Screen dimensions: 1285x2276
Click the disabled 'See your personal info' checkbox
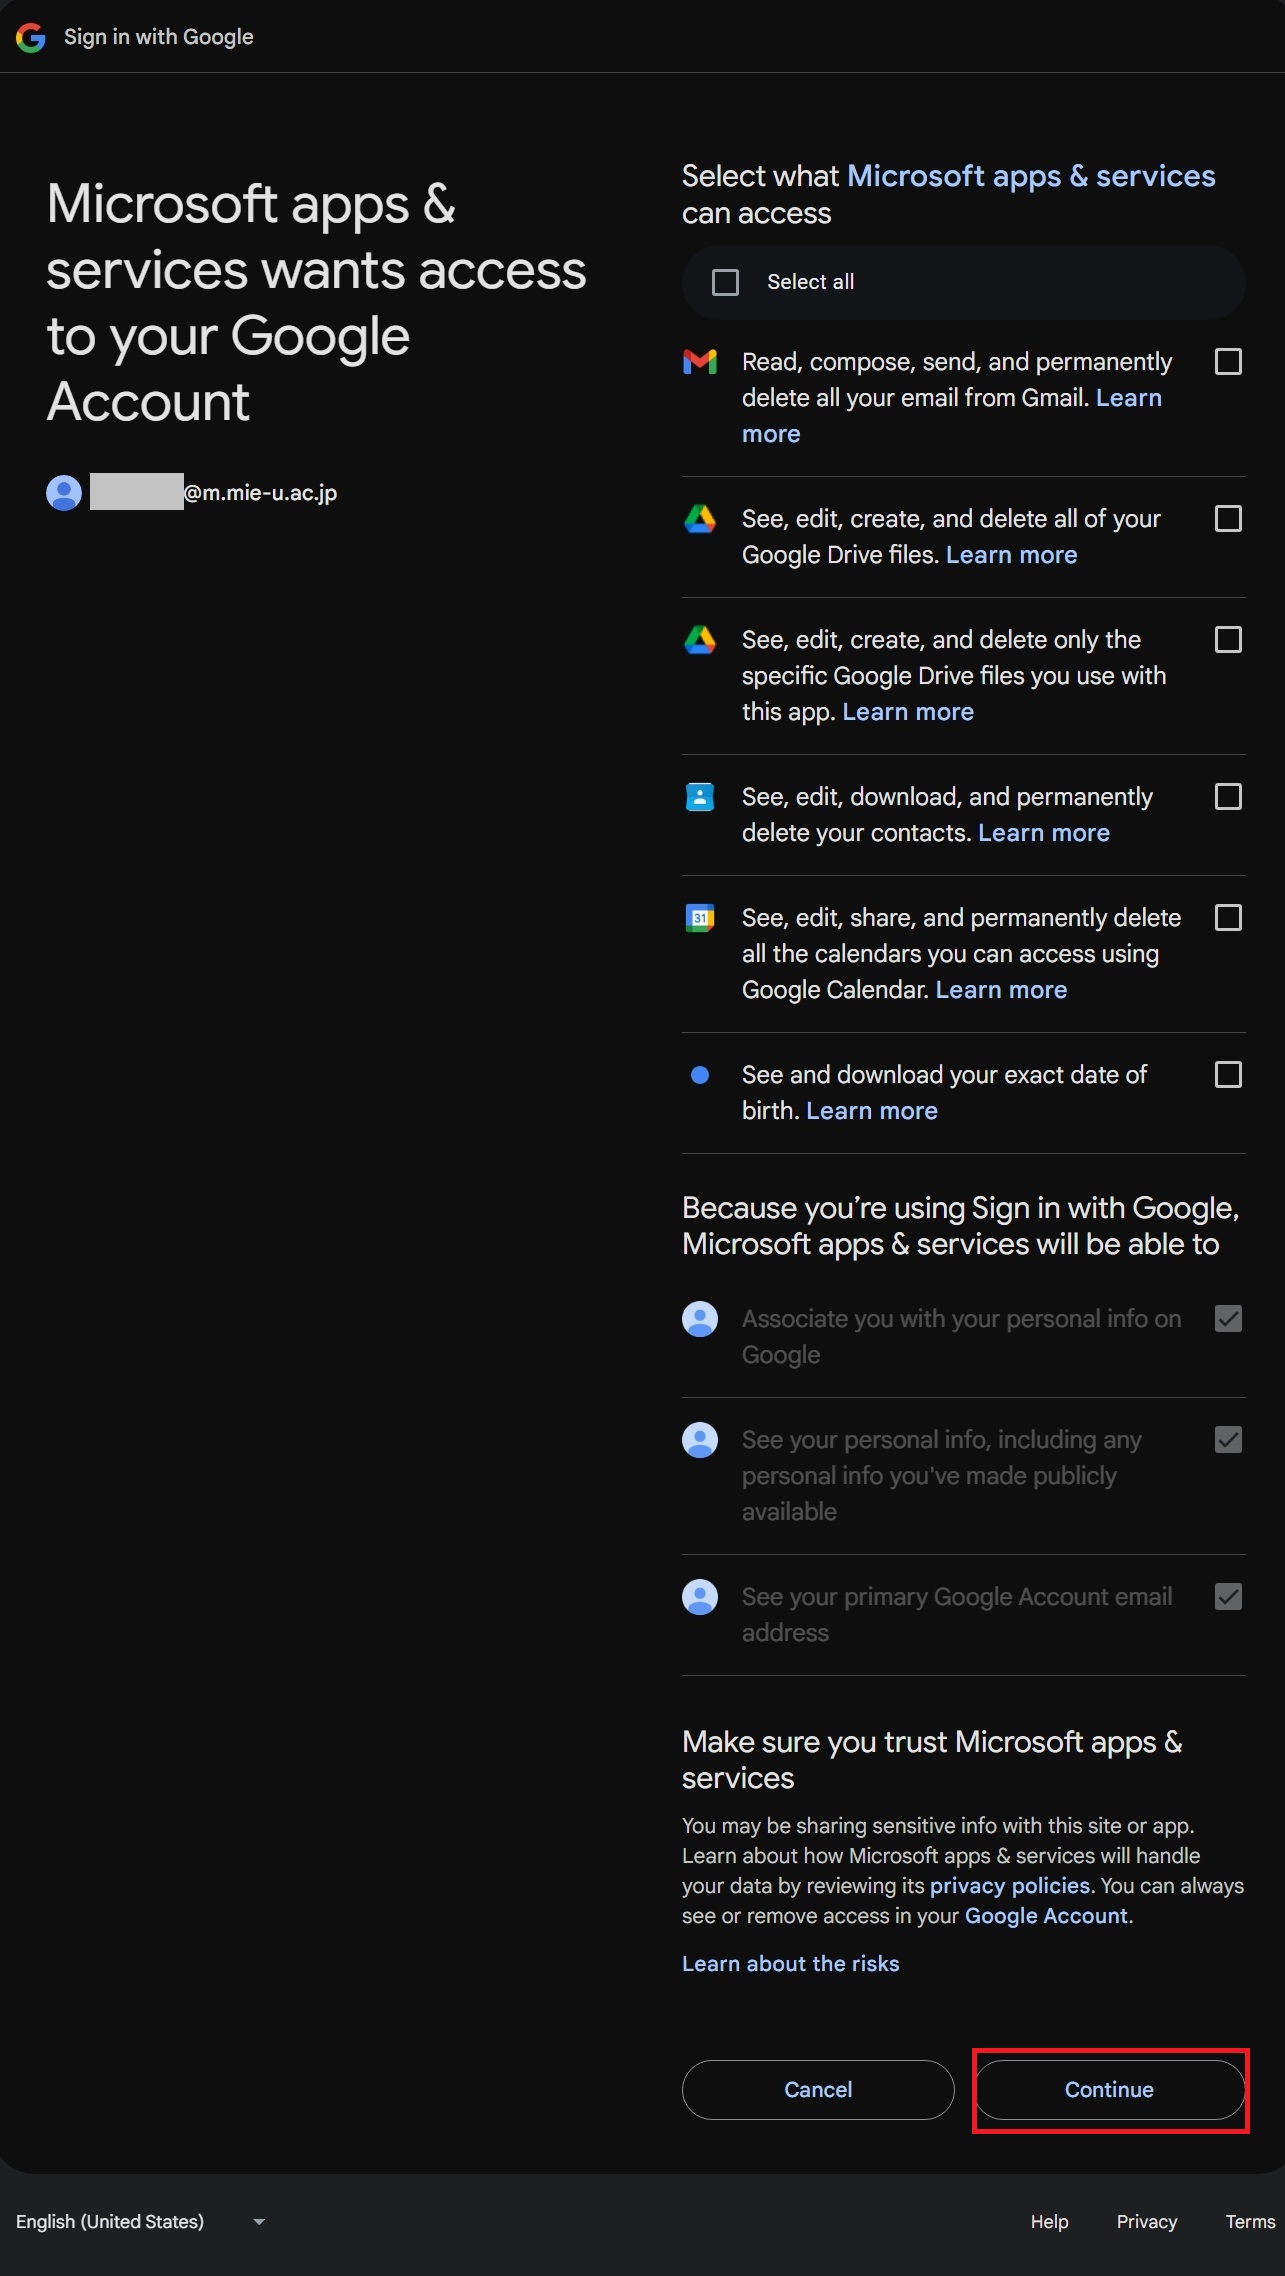[1228, 1440]
